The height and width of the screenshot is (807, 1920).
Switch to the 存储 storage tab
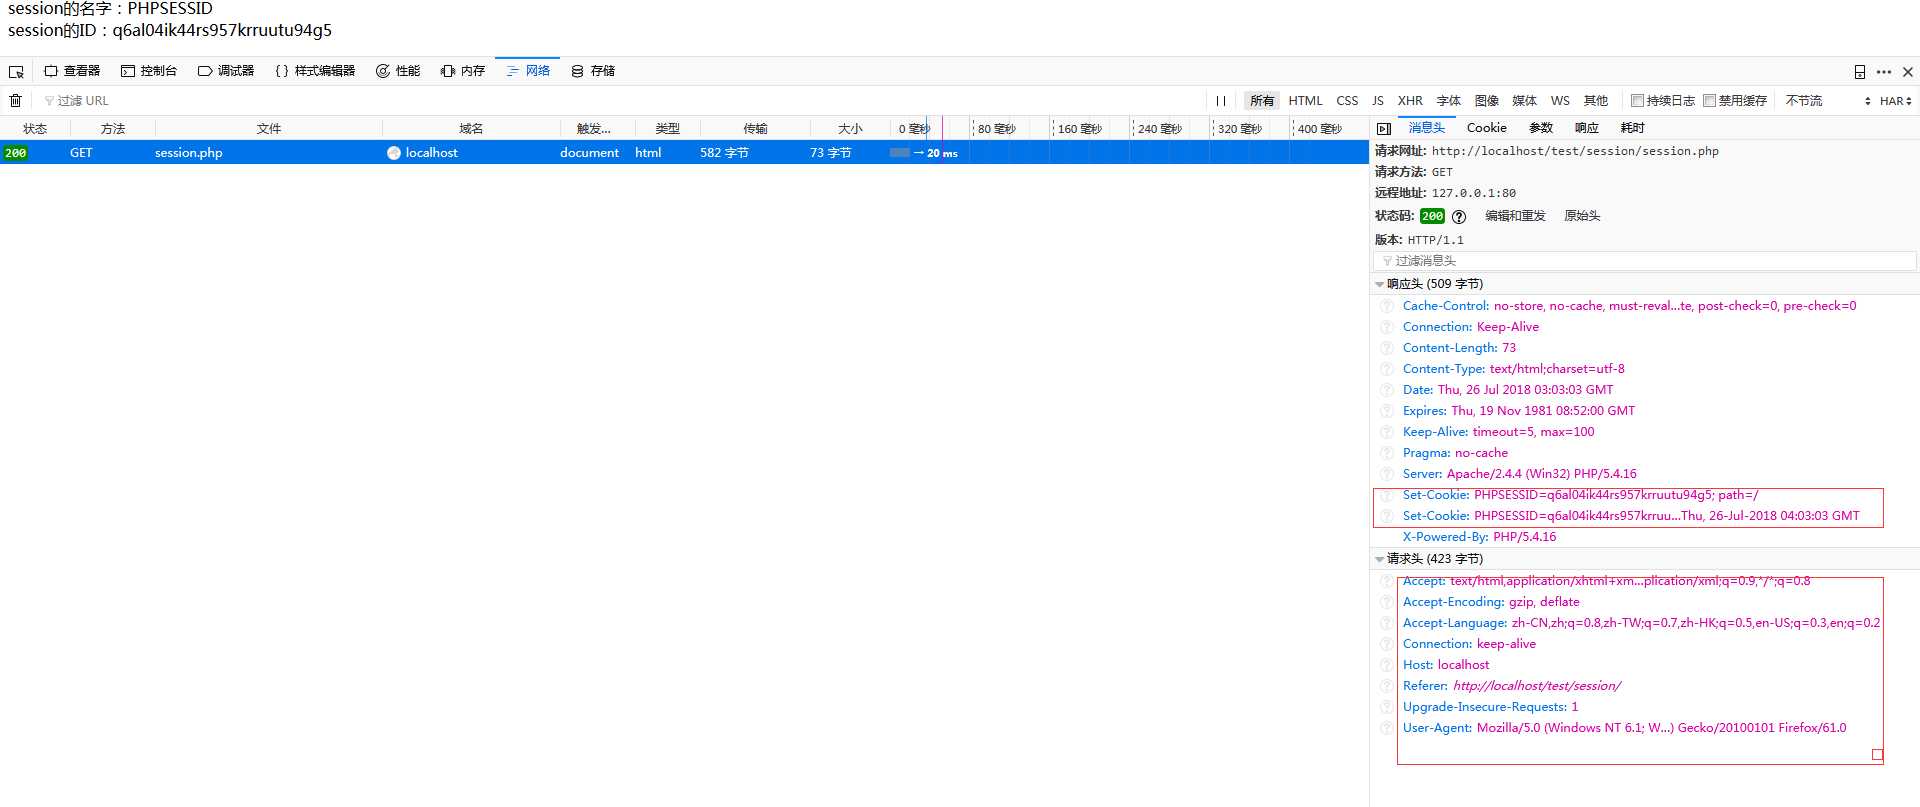tap(593, 71)
